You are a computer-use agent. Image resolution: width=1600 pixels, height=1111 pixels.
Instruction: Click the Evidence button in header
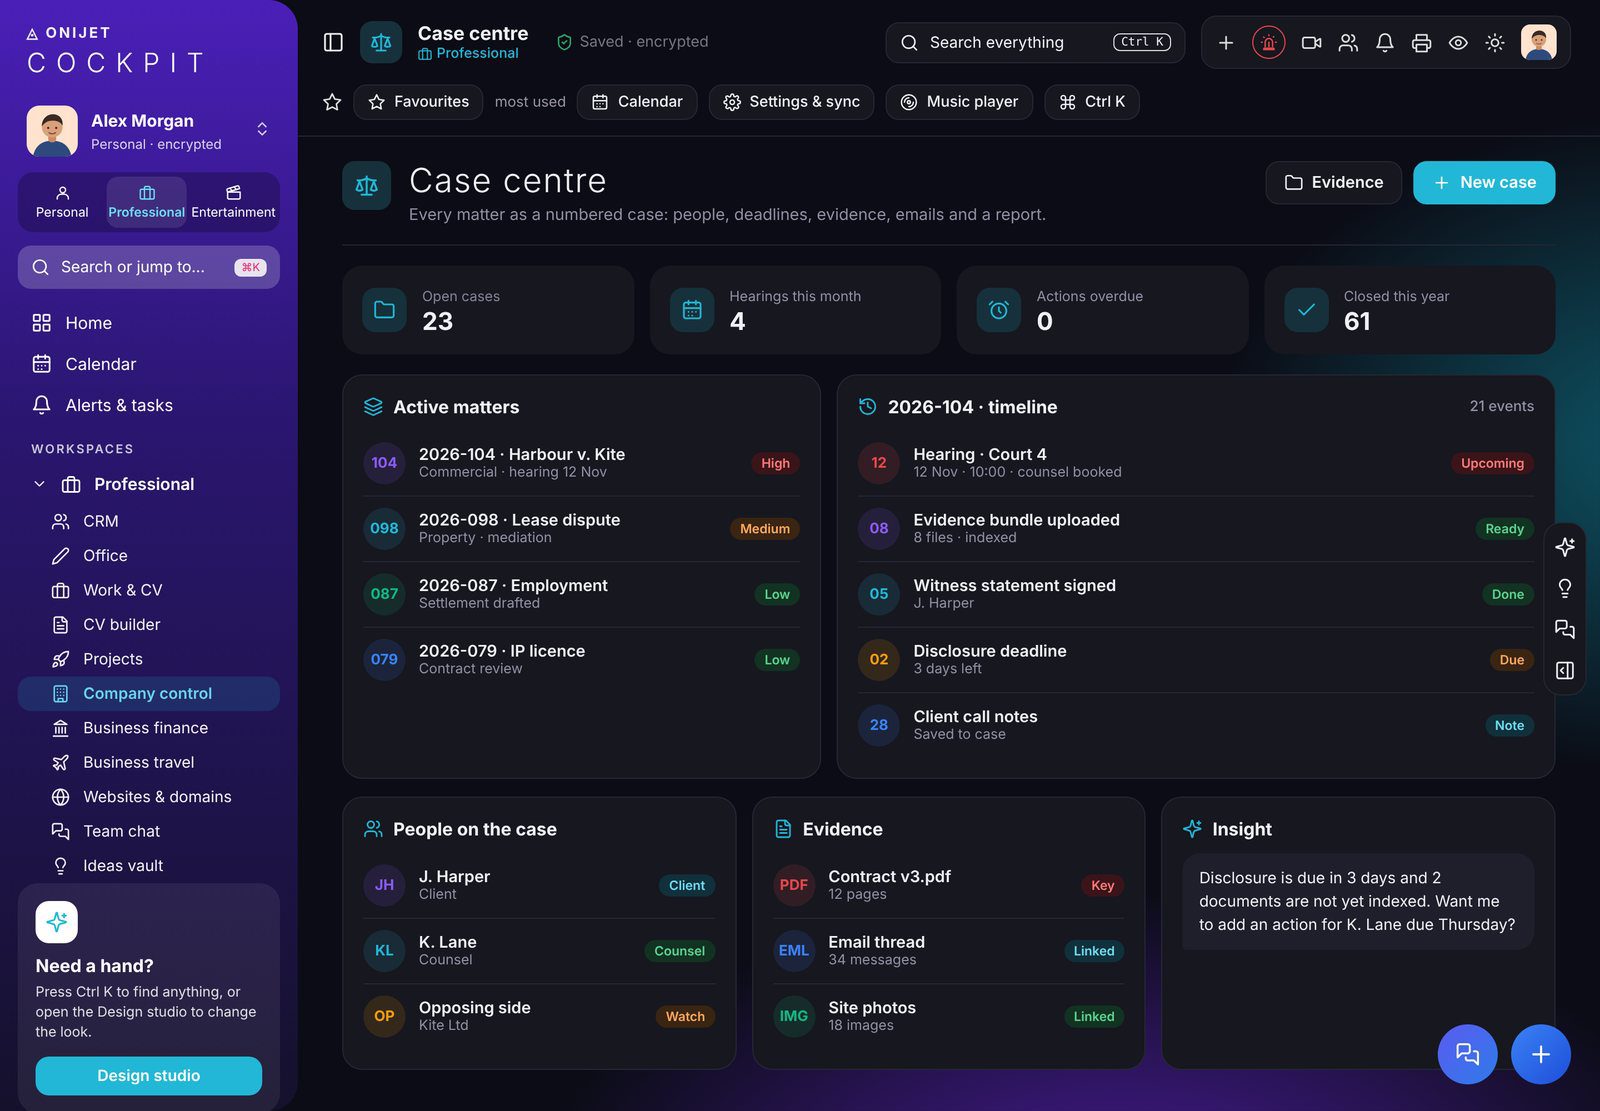coord(1334,183)
